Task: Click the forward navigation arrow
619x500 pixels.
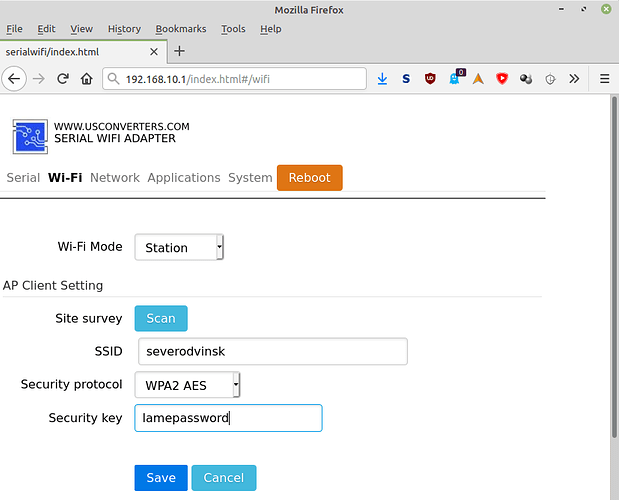Action: pos(39,79)
